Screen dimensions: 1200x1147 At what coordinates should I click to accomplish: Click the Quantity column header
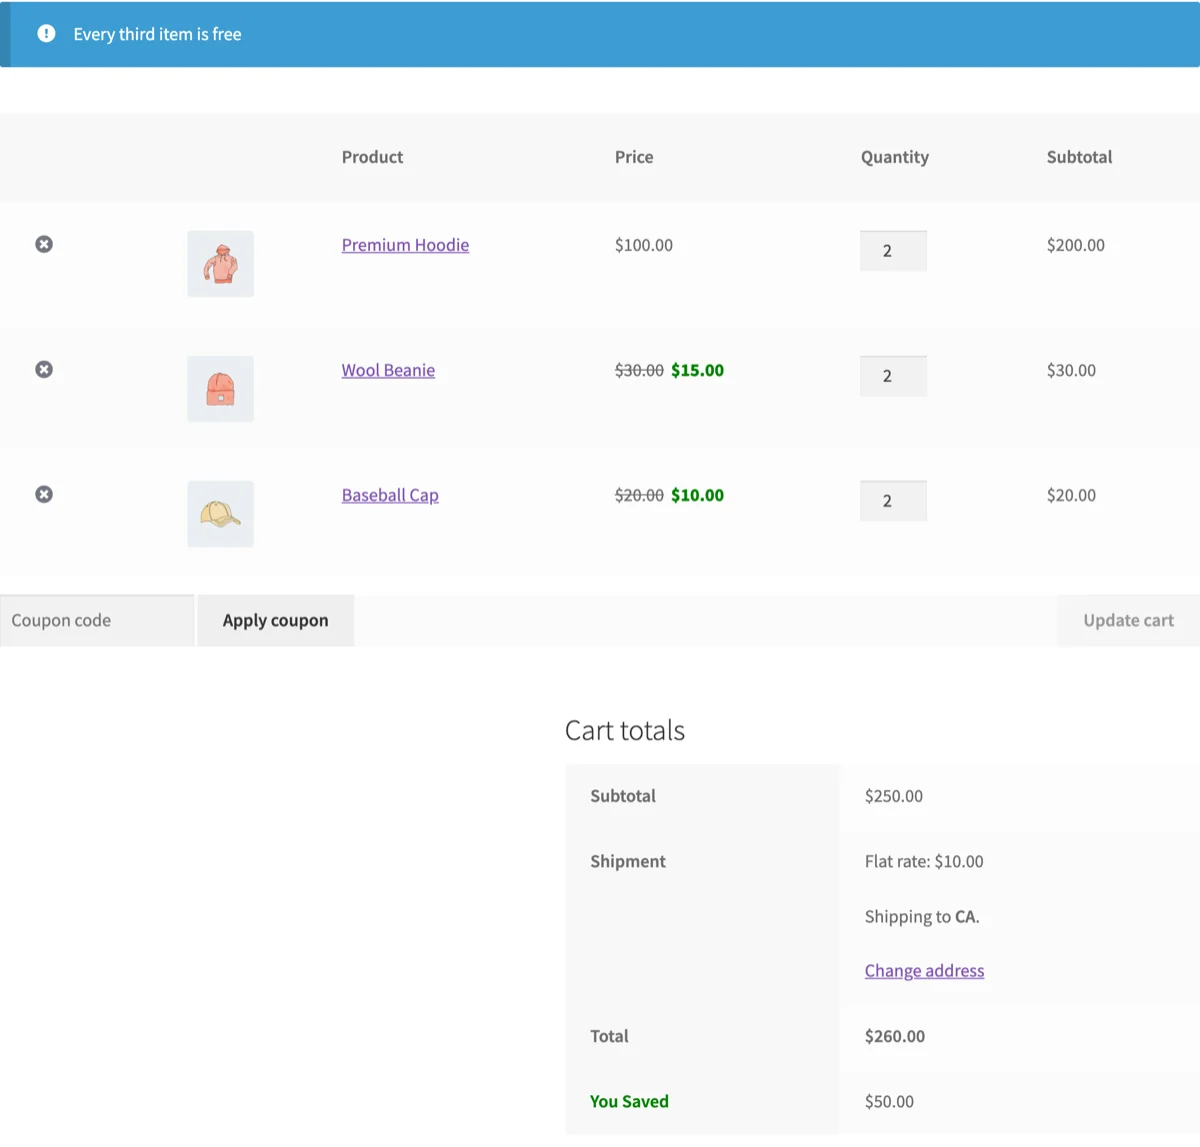pyautogui.click(x=895, y=157)
